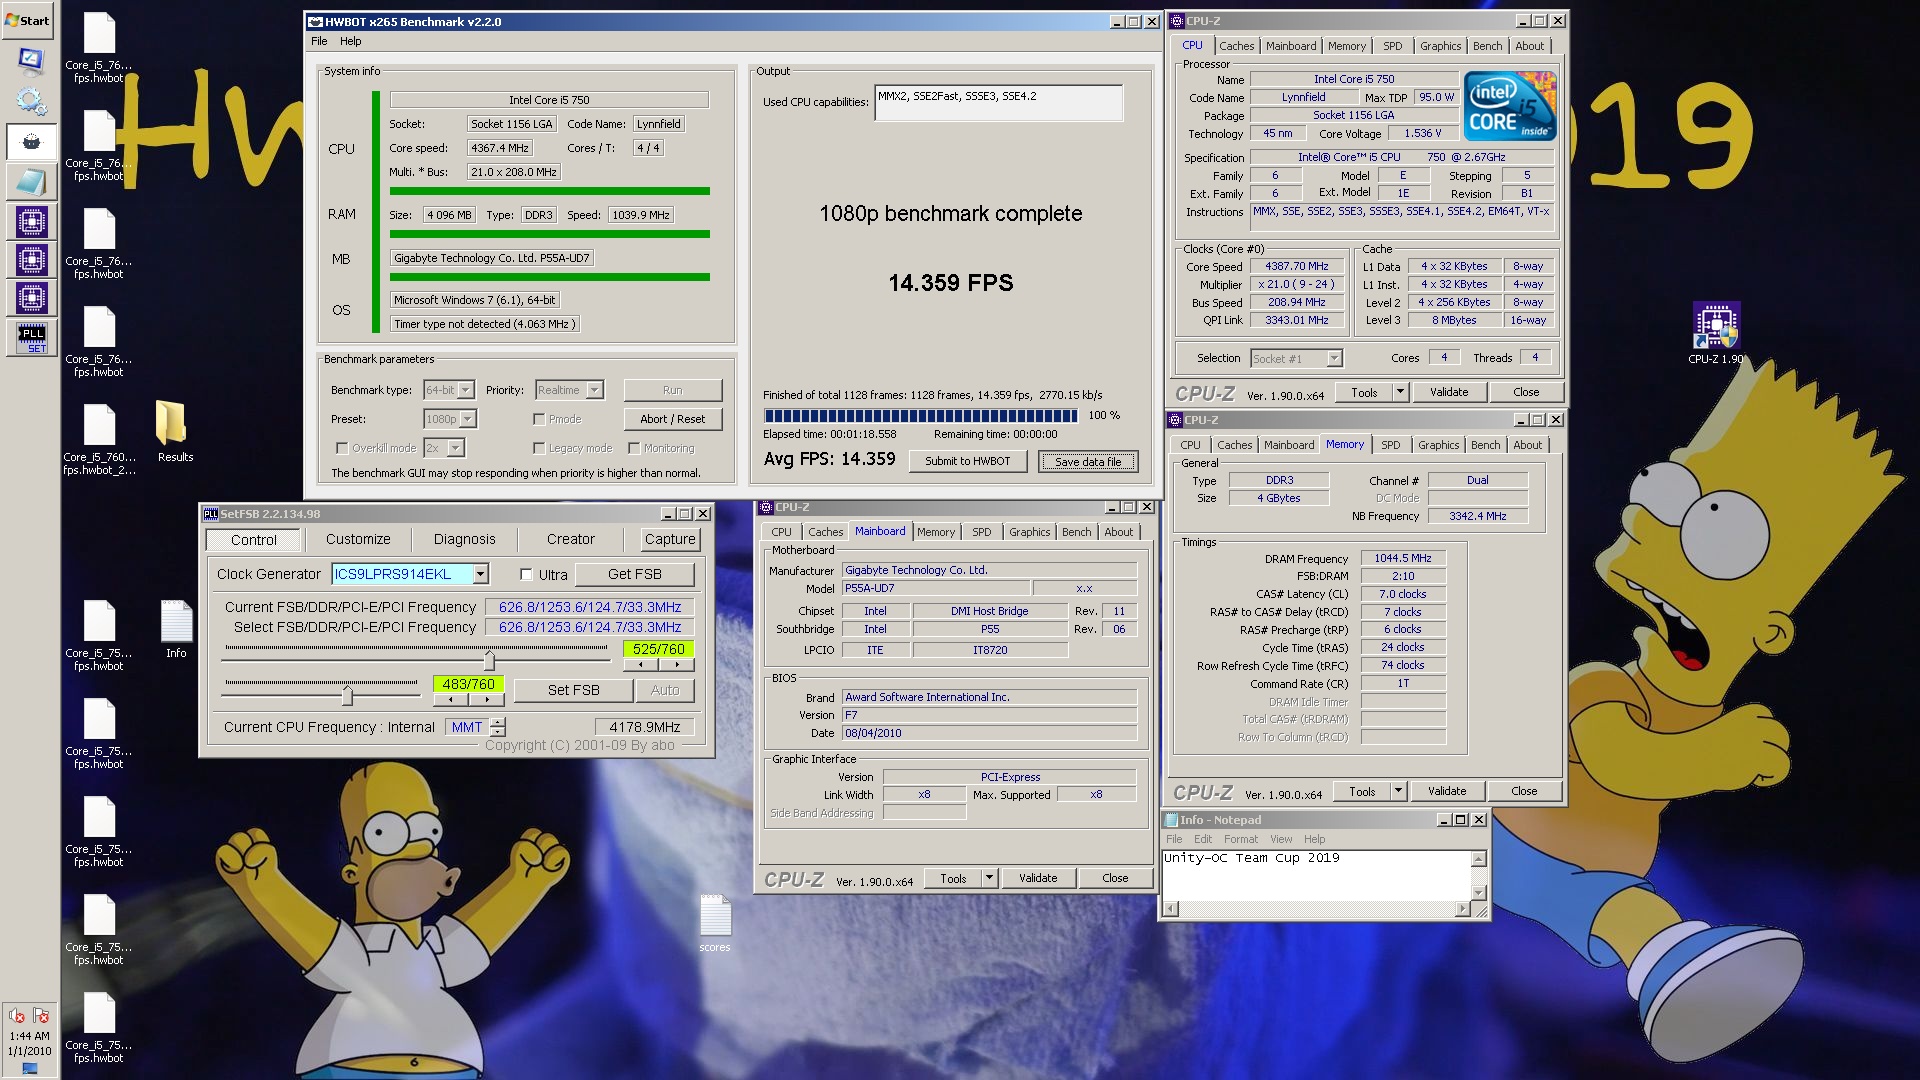The width and height of the screenshot is (1920, 1080).
Task: Toggle the Monitoring checkbox
Action: click(634, 448)
